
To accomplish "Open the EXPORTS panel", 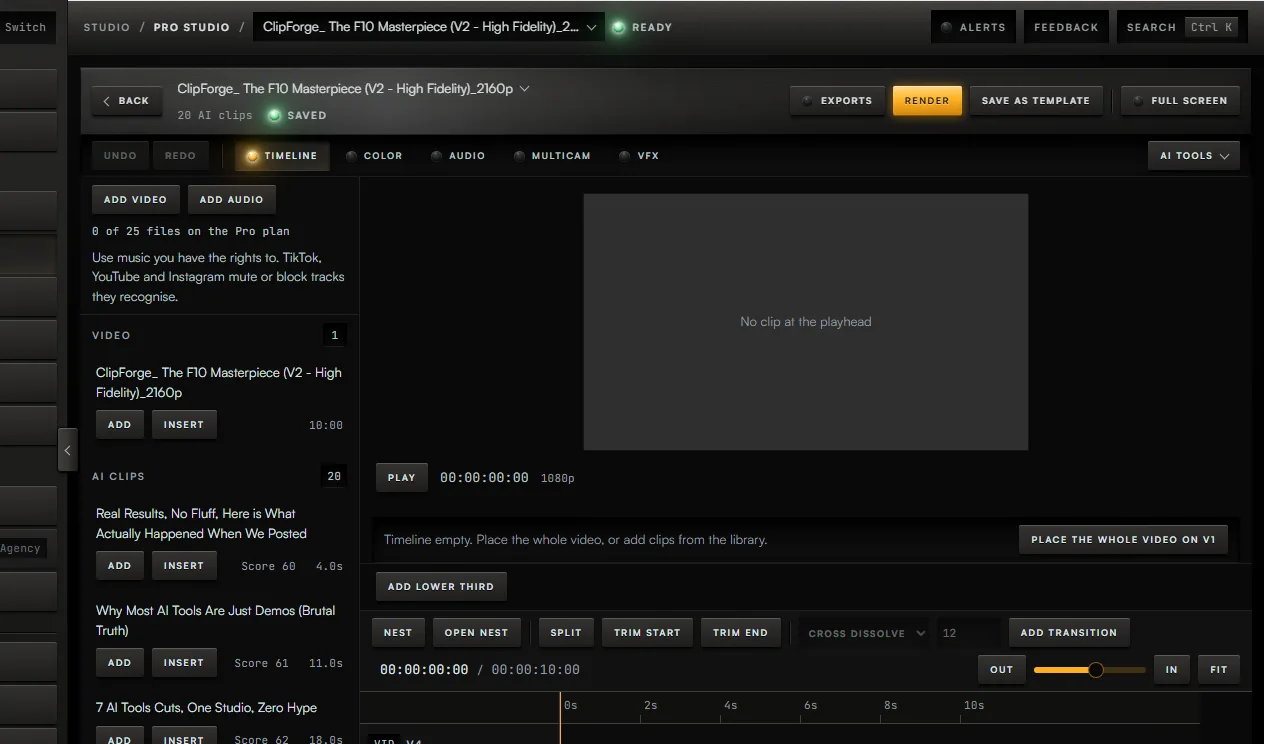I will click(837, 101).
